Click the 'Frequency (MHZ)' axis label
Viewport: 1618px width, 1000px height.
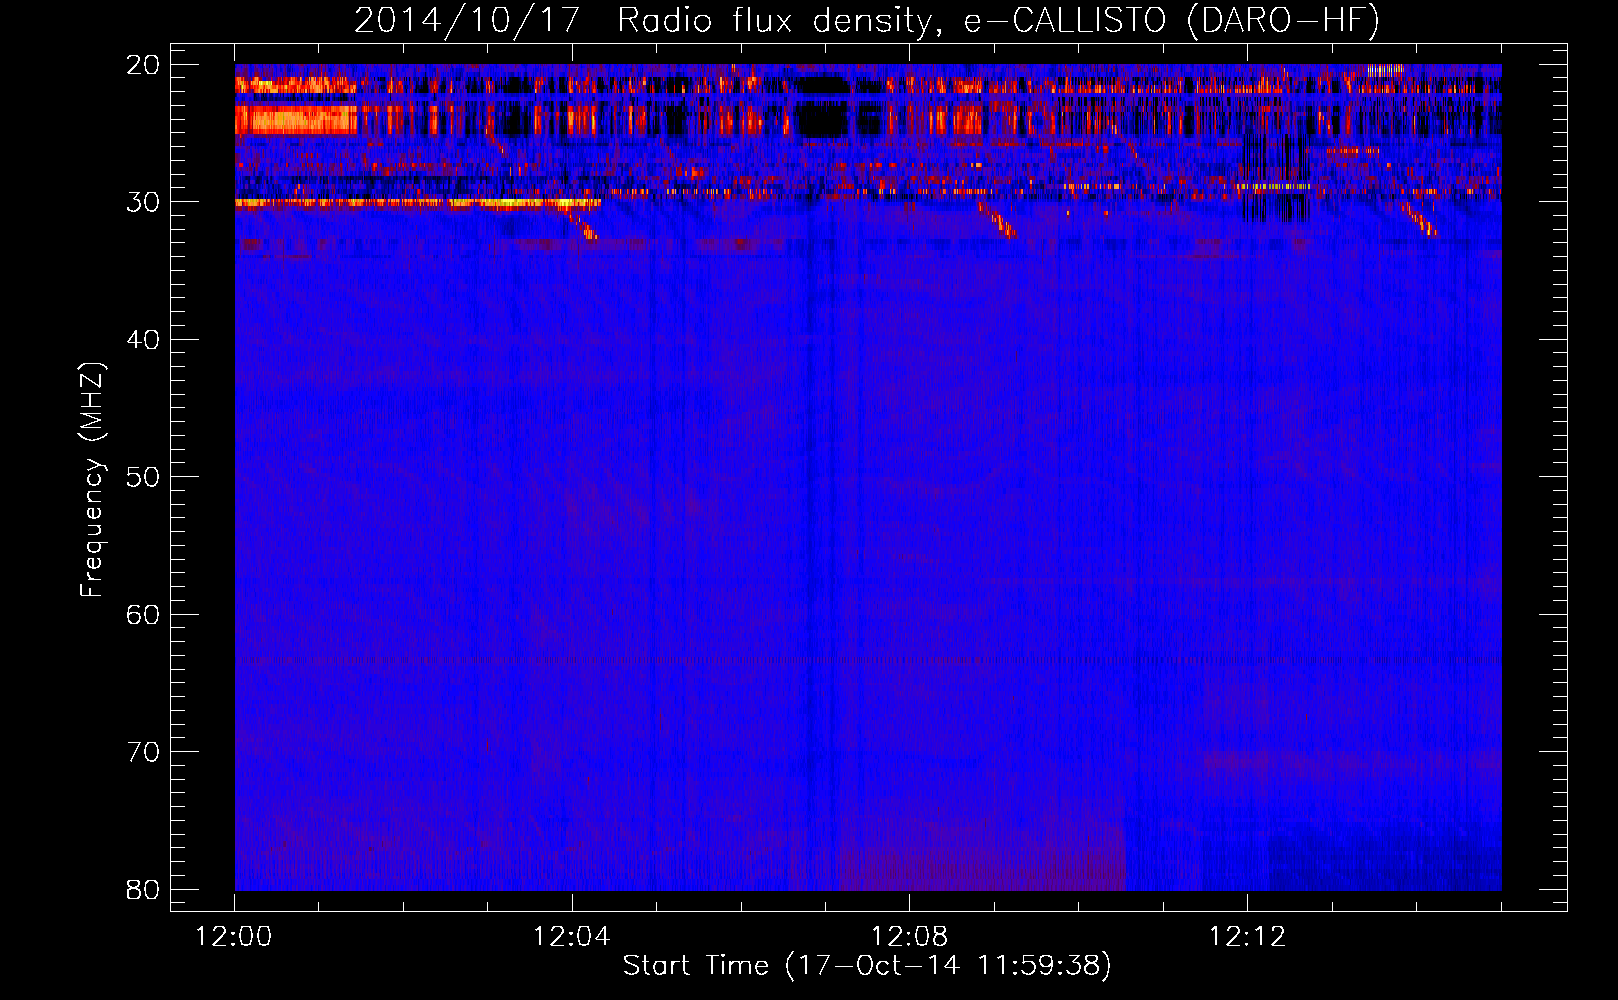click(92, 480)
